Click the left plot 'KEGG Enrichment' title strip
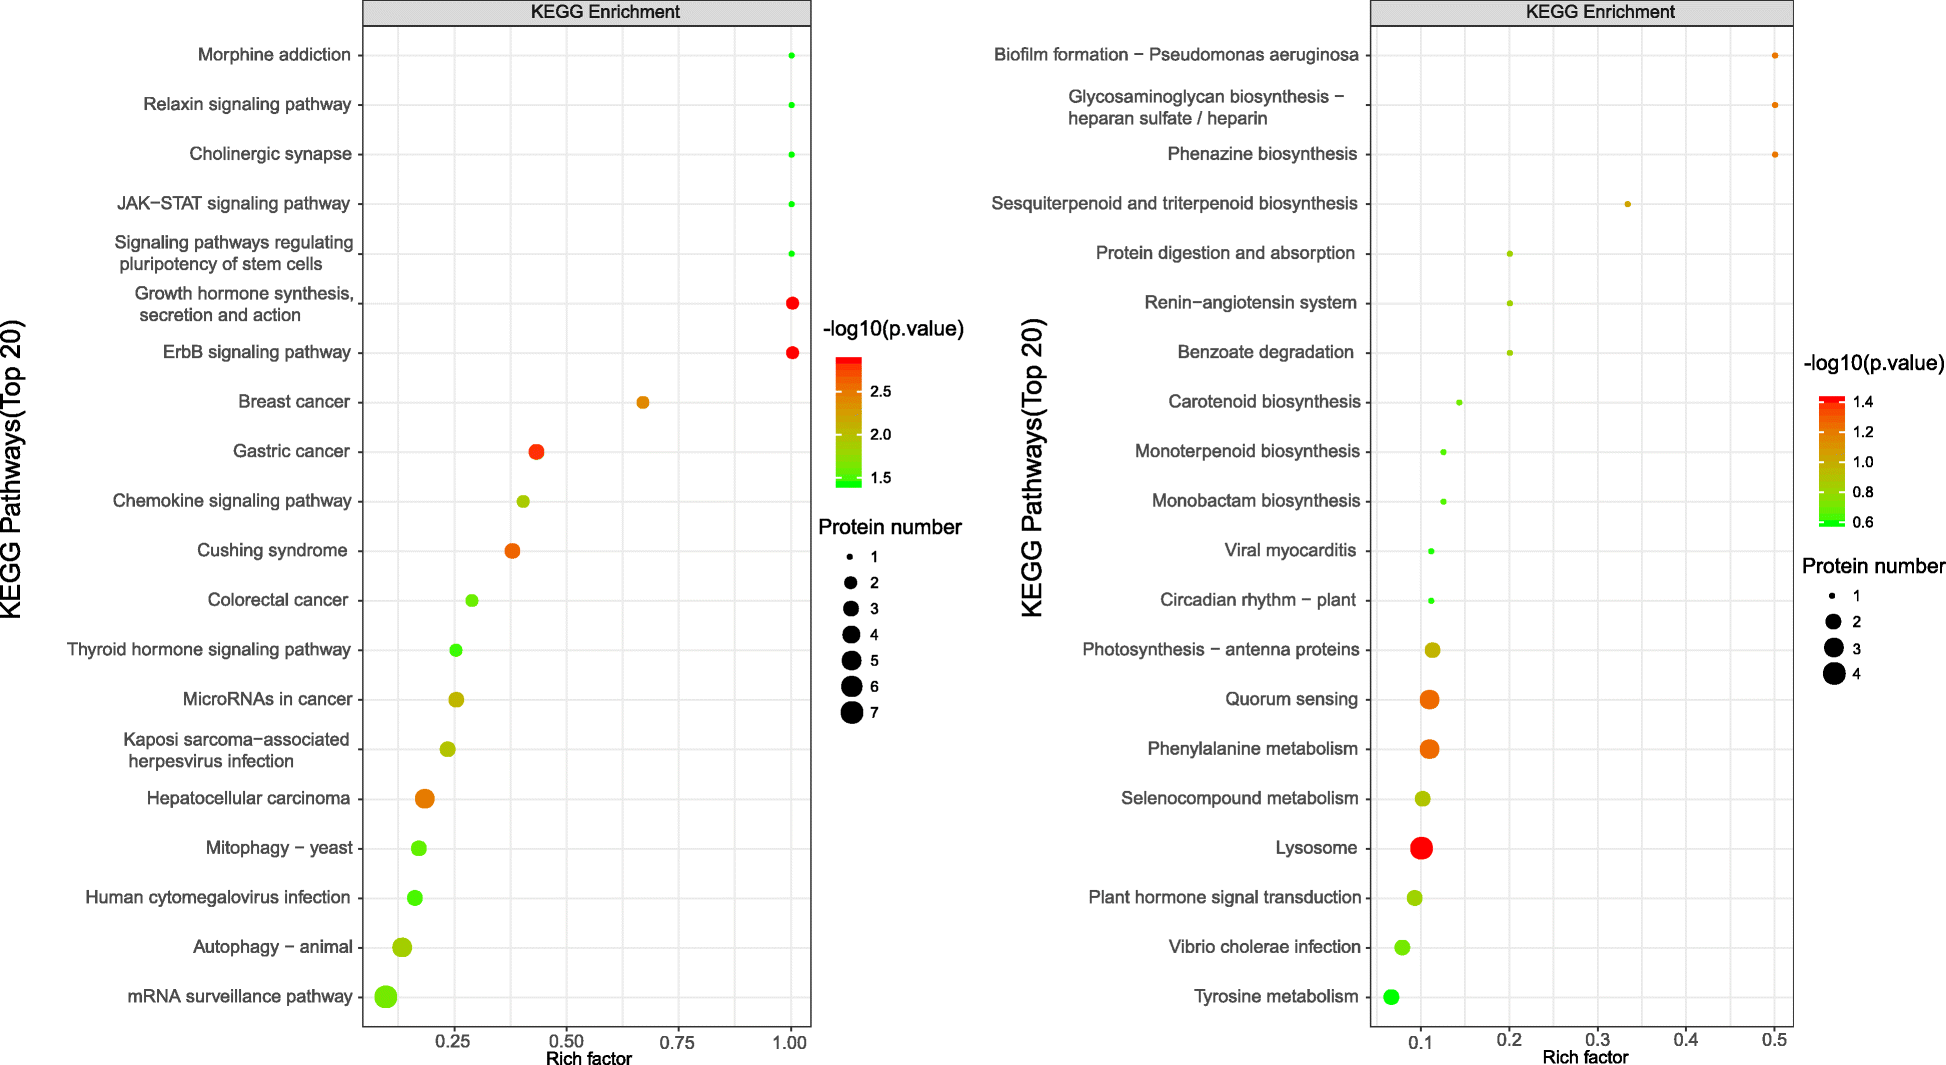1946x1065 pixels. pyautogui.click(x=587, y=12)
